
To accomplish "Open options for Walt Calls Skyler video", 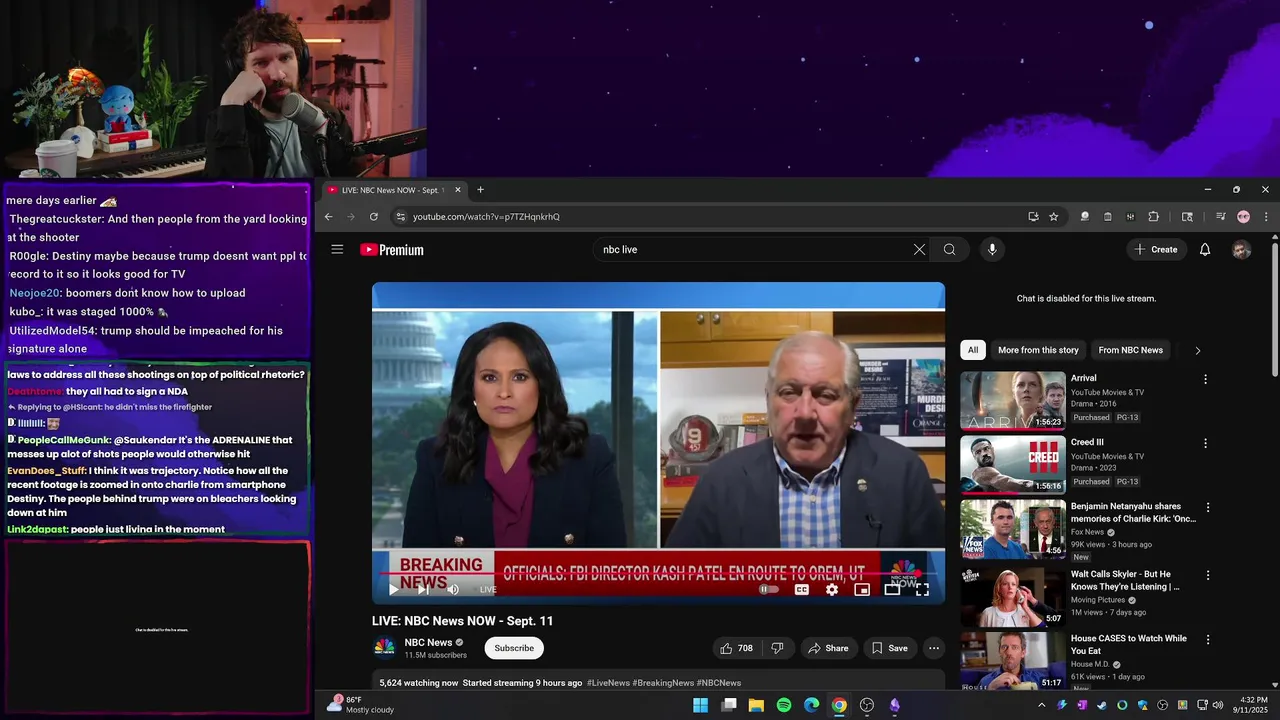I will pos(1208,575).
